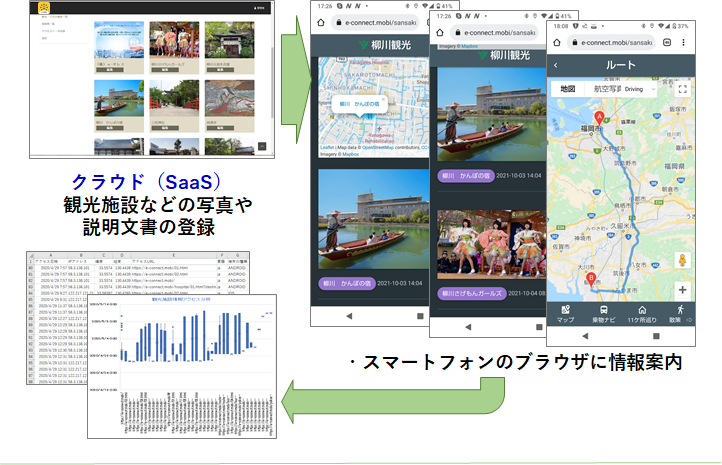Select red marker B at the route end

tap(591, 279)
